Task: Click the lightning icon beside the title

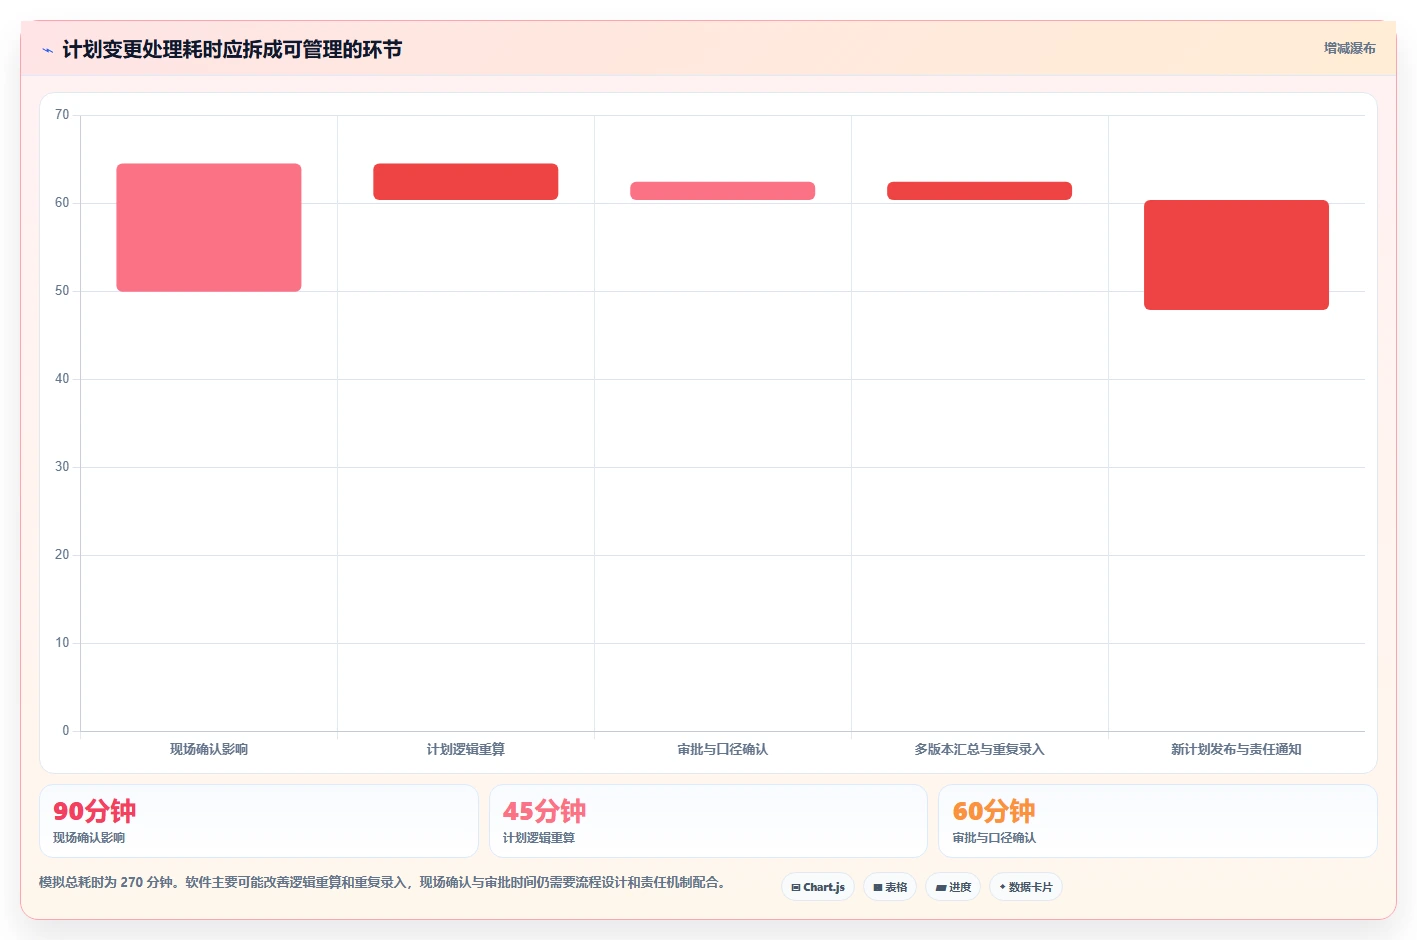Action: [48, 50]
